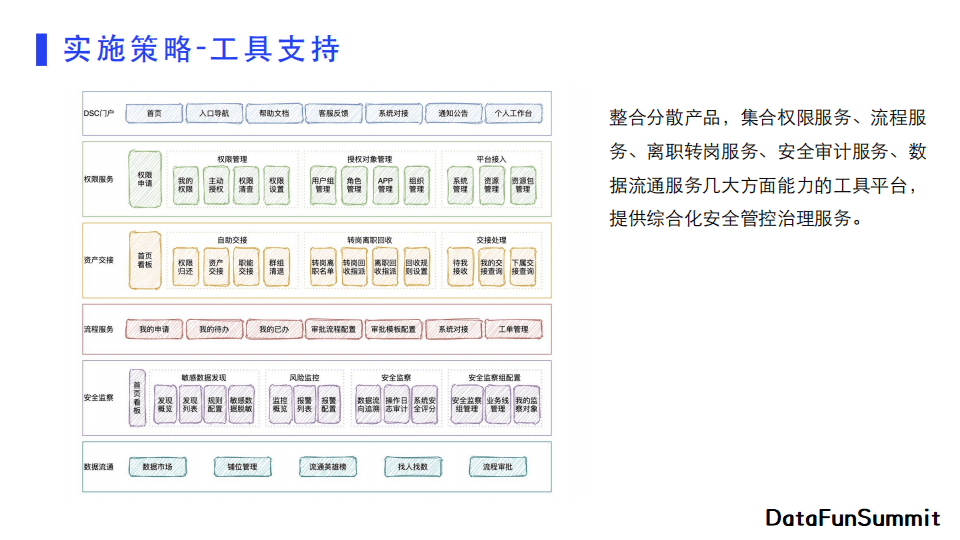Select the 待我接收 box
The image size is (960, 540).
click(x=460, y=267)
